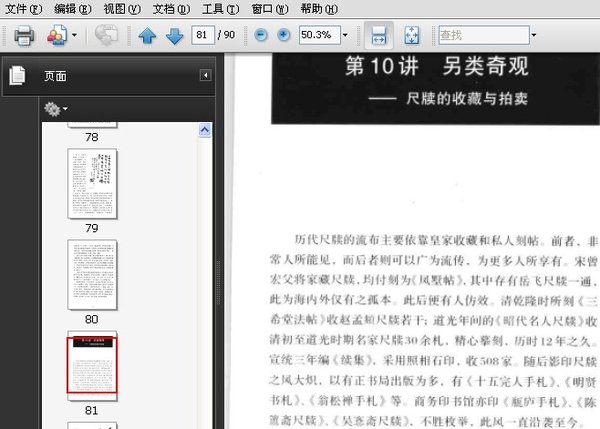Open the 工具 (Tools) menu

(x=220, y=8)
